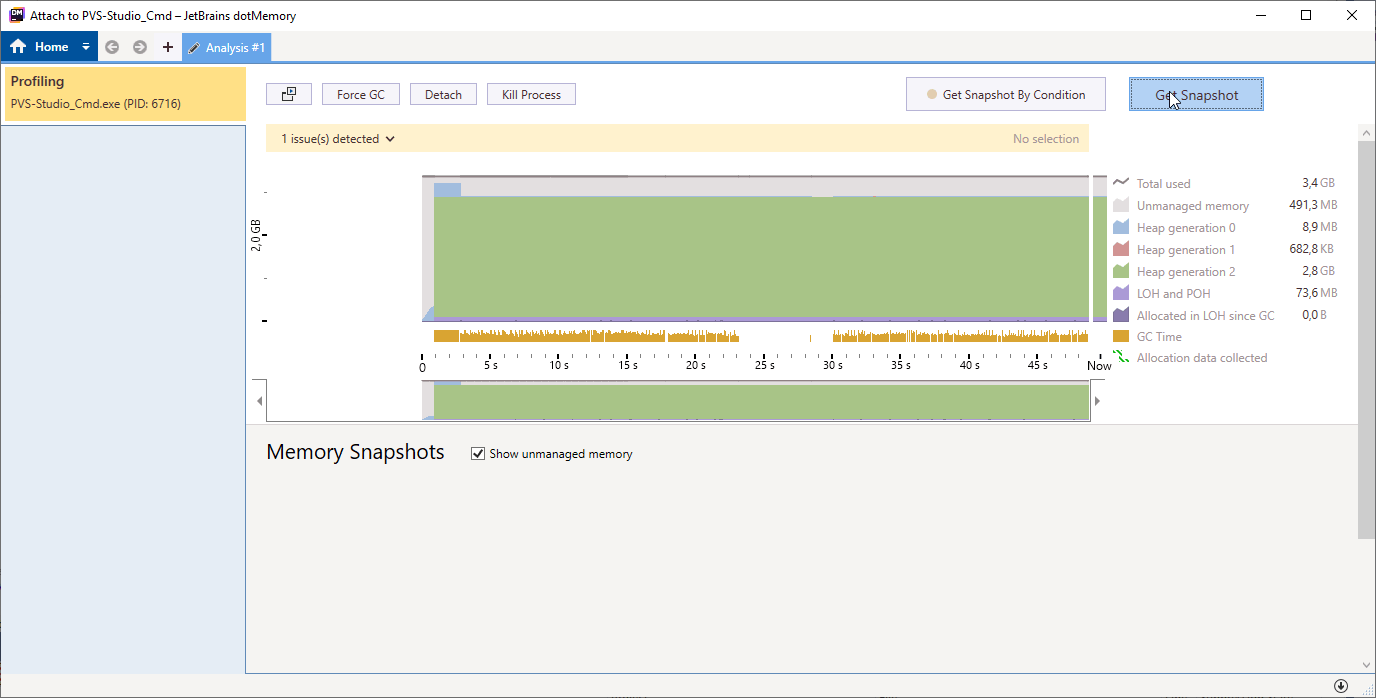Screen dimensions: 1376x698
Task: Toggle the Unmanaged memory legend swatch
Action: pyautogui.click(x=1121, y=205)
